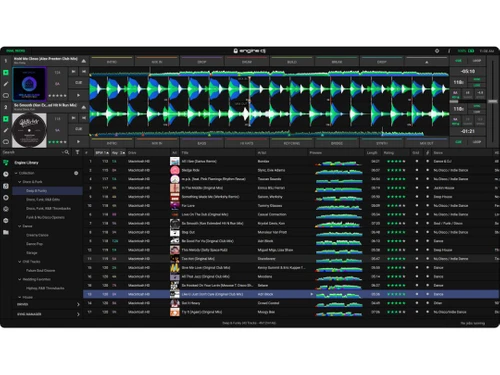Expand the DRIVES section
The width and height of the screenshot is (500, 375).
pos(48,304)
